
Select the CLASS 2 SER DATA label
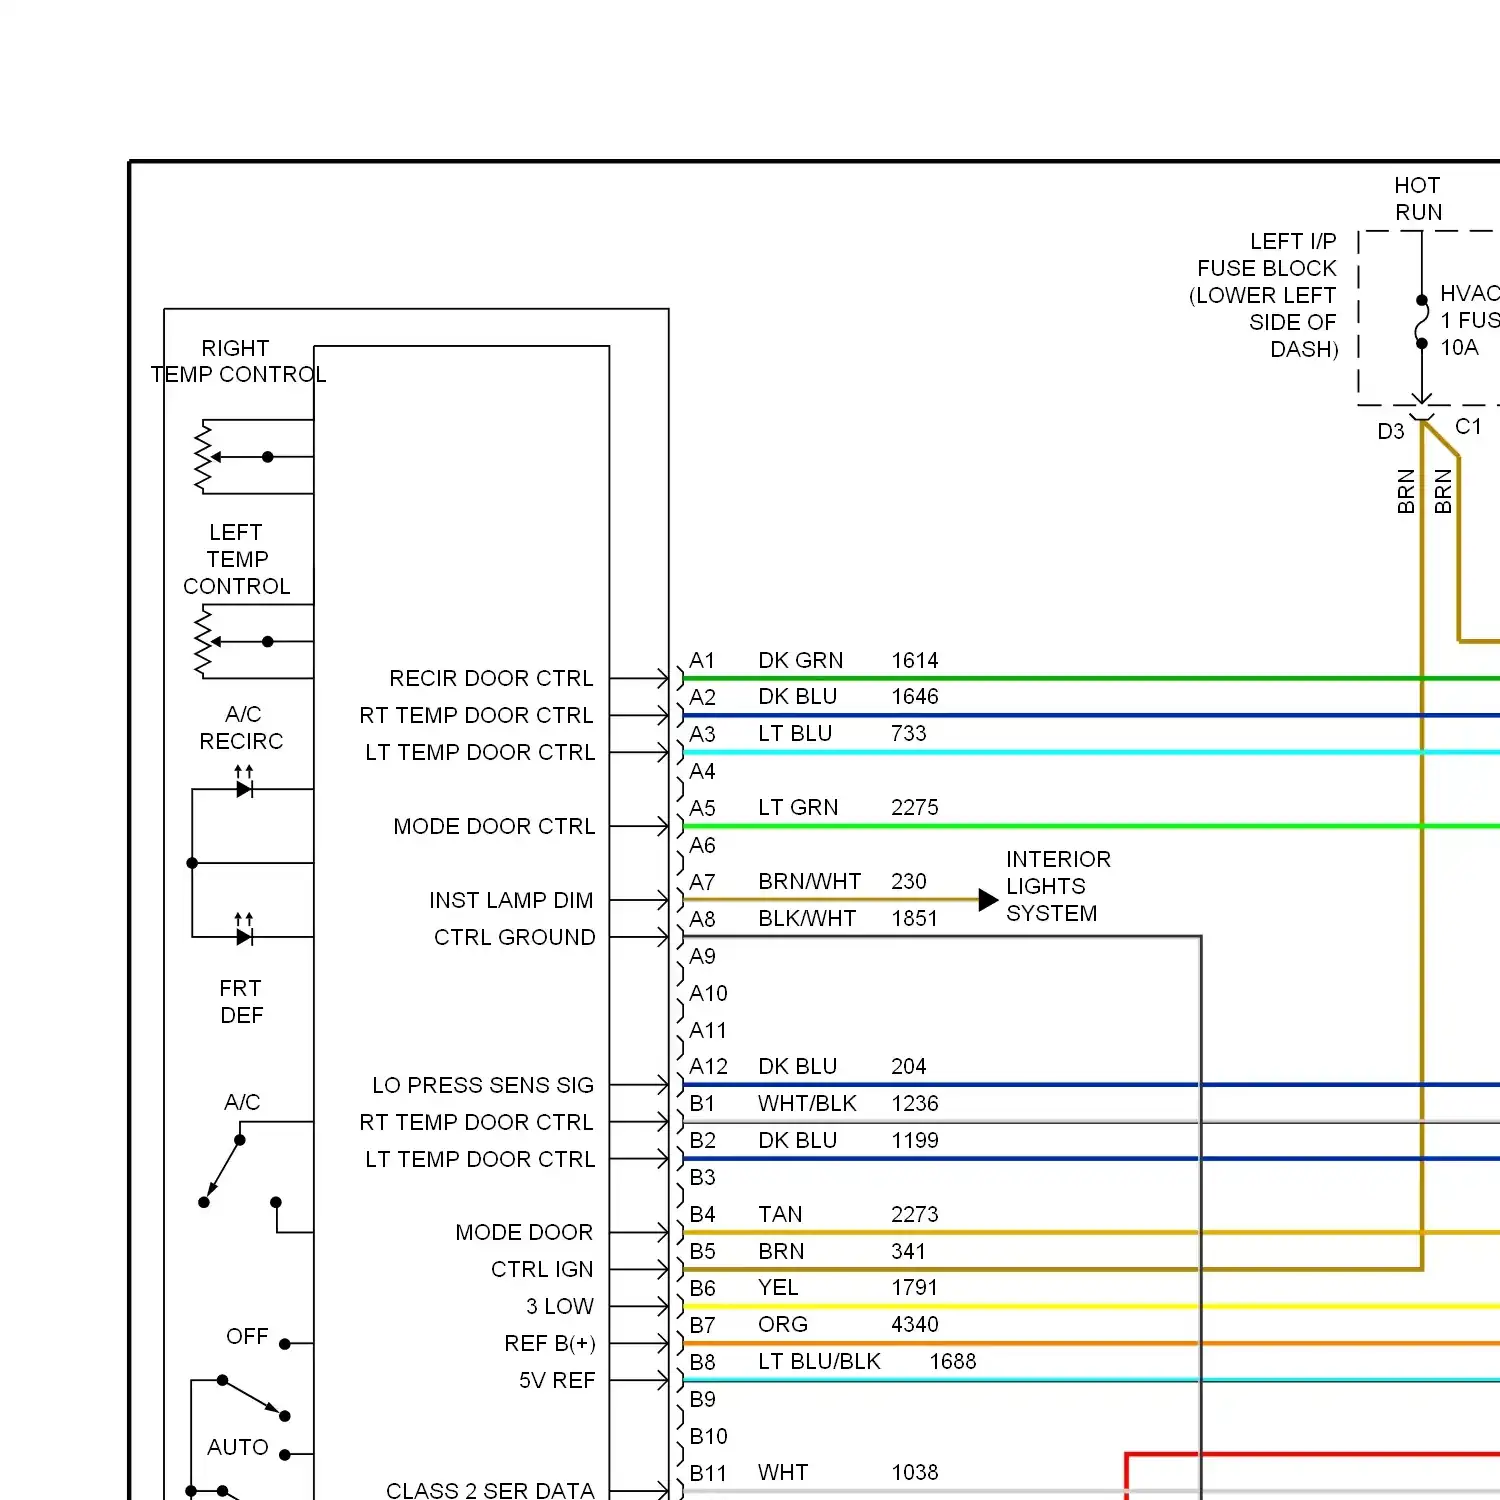click(x=490, y=1490)
